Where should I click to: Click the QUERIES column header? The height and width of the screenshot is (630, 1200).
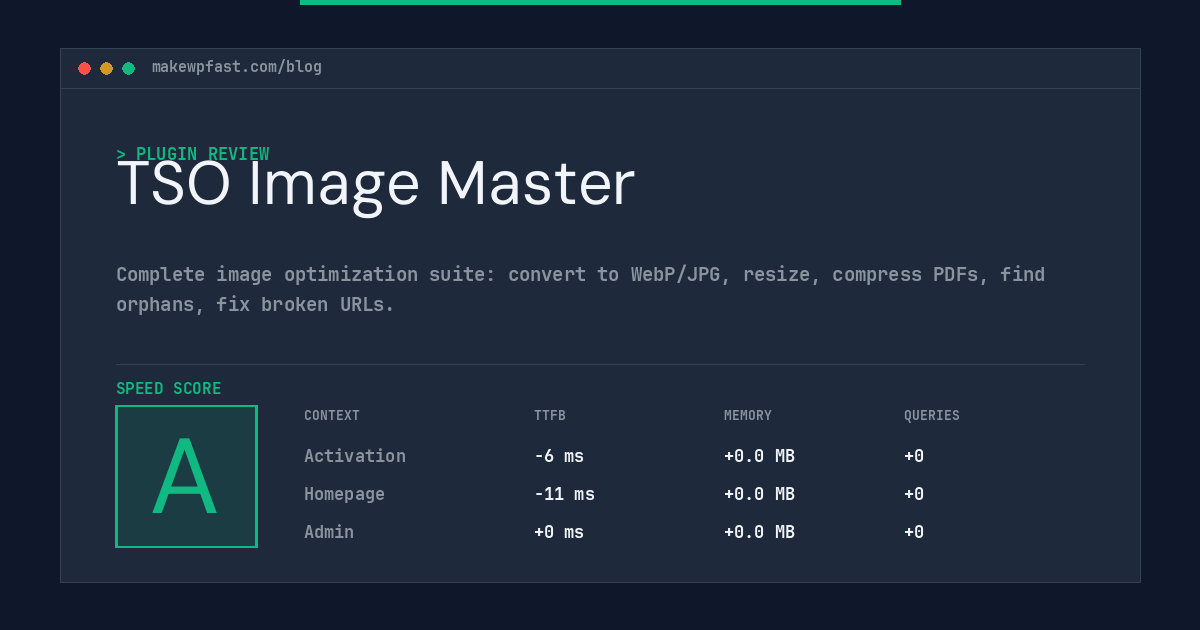[x=932, y=415]
